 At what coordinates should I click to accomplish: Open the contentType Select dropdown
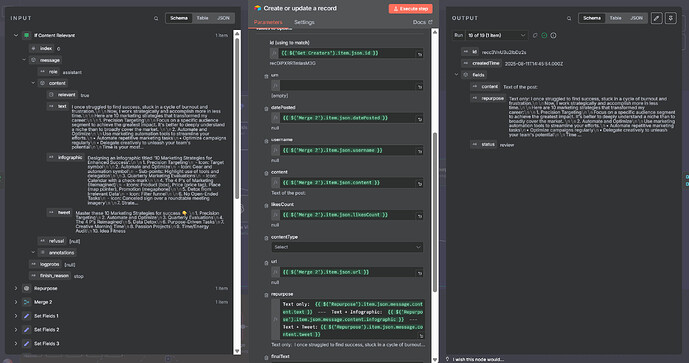[x=347, y=247]
